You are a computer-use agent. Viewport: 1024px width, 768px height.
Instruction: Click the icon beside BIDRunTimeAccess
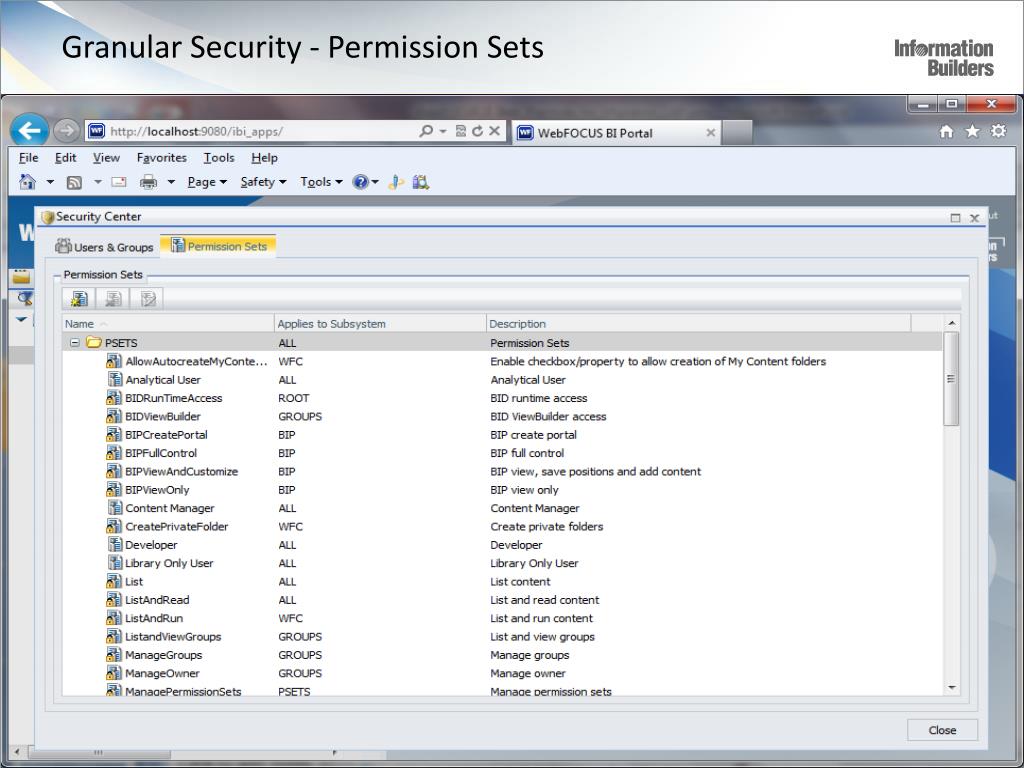click(114, 398)
